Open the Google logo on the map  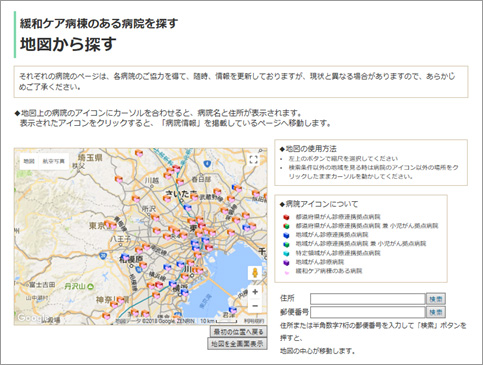33,318
